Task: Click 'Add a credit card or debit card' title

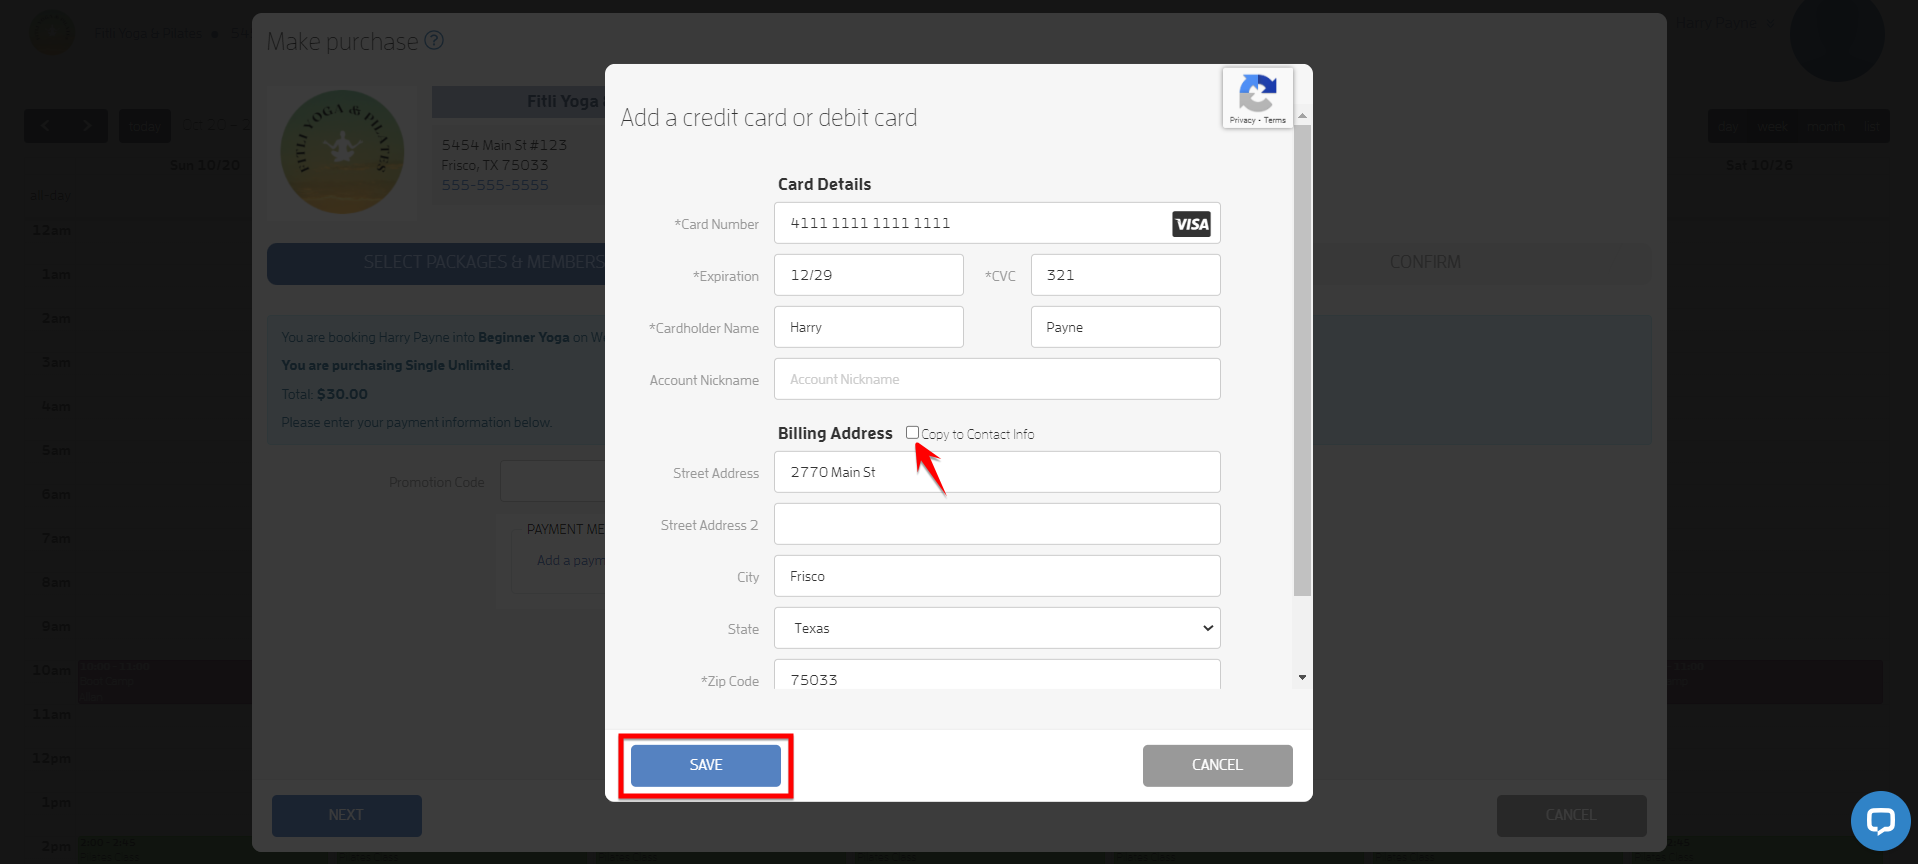Action: point(768,118)
